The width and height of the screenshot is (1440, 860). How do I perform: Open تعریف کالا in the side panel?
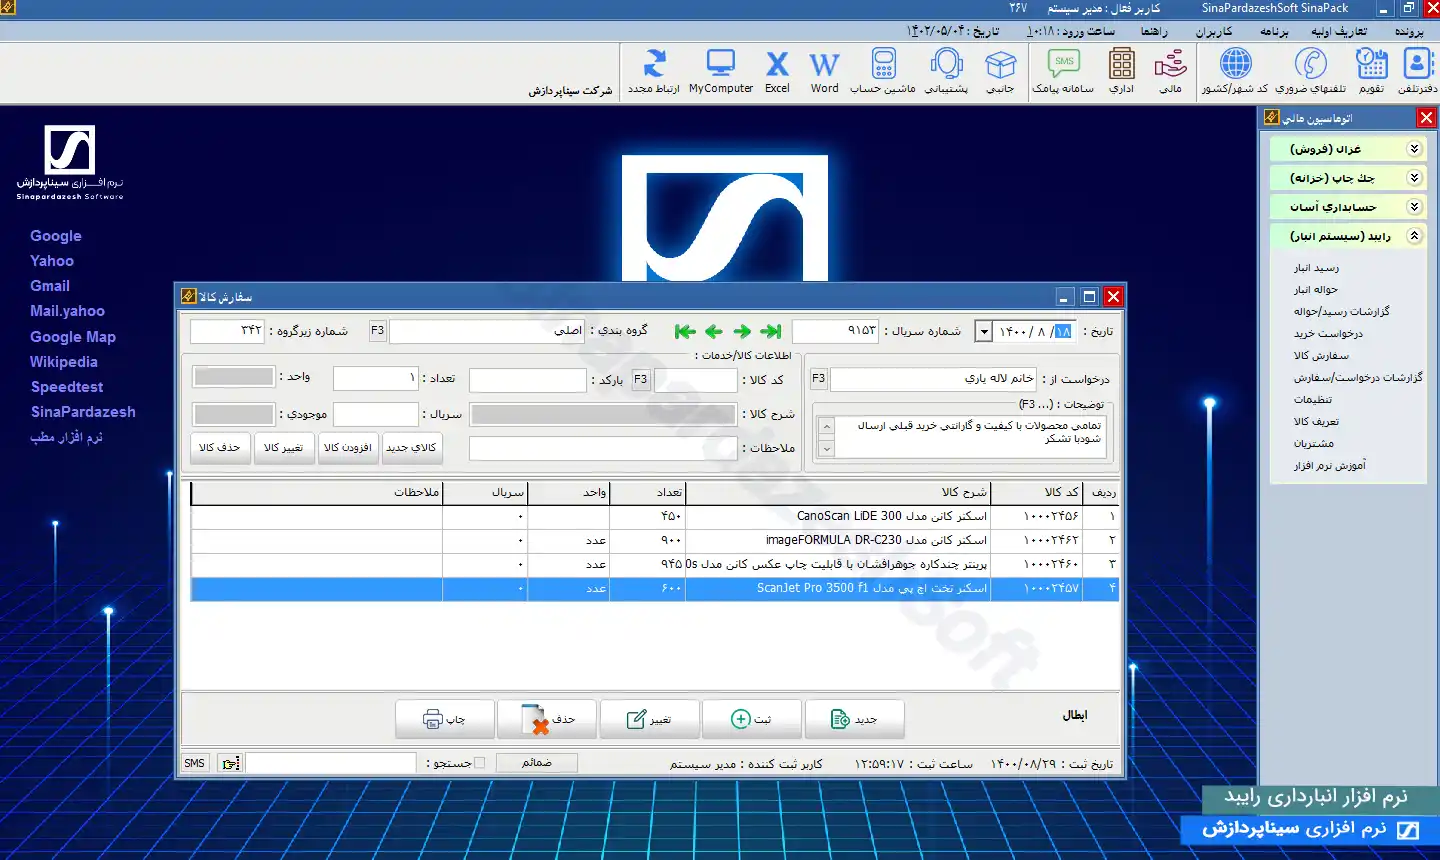pos(1316,422)
